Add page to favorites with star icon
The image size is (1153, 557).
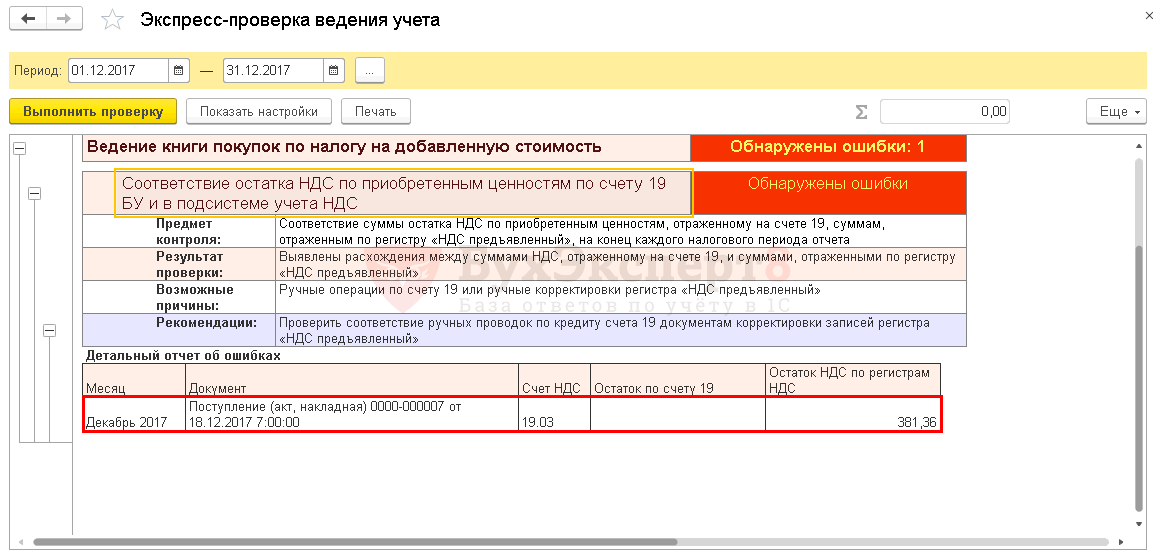pyautogui.click(x=113, y=20)
